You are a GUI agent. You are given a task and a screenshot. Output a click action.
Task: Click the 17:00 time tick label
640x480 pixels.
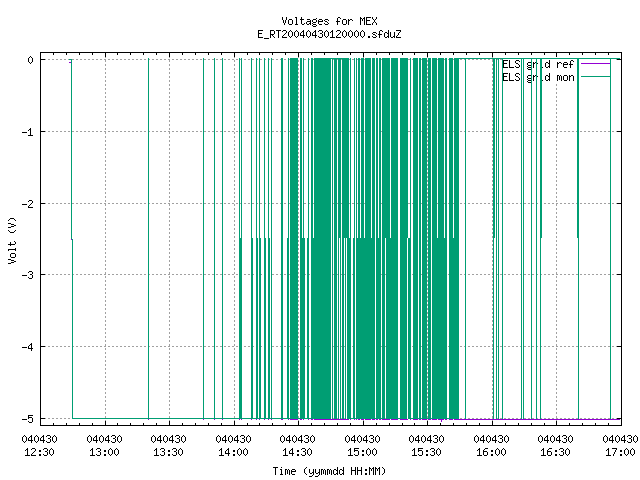(x=620, y=452)
